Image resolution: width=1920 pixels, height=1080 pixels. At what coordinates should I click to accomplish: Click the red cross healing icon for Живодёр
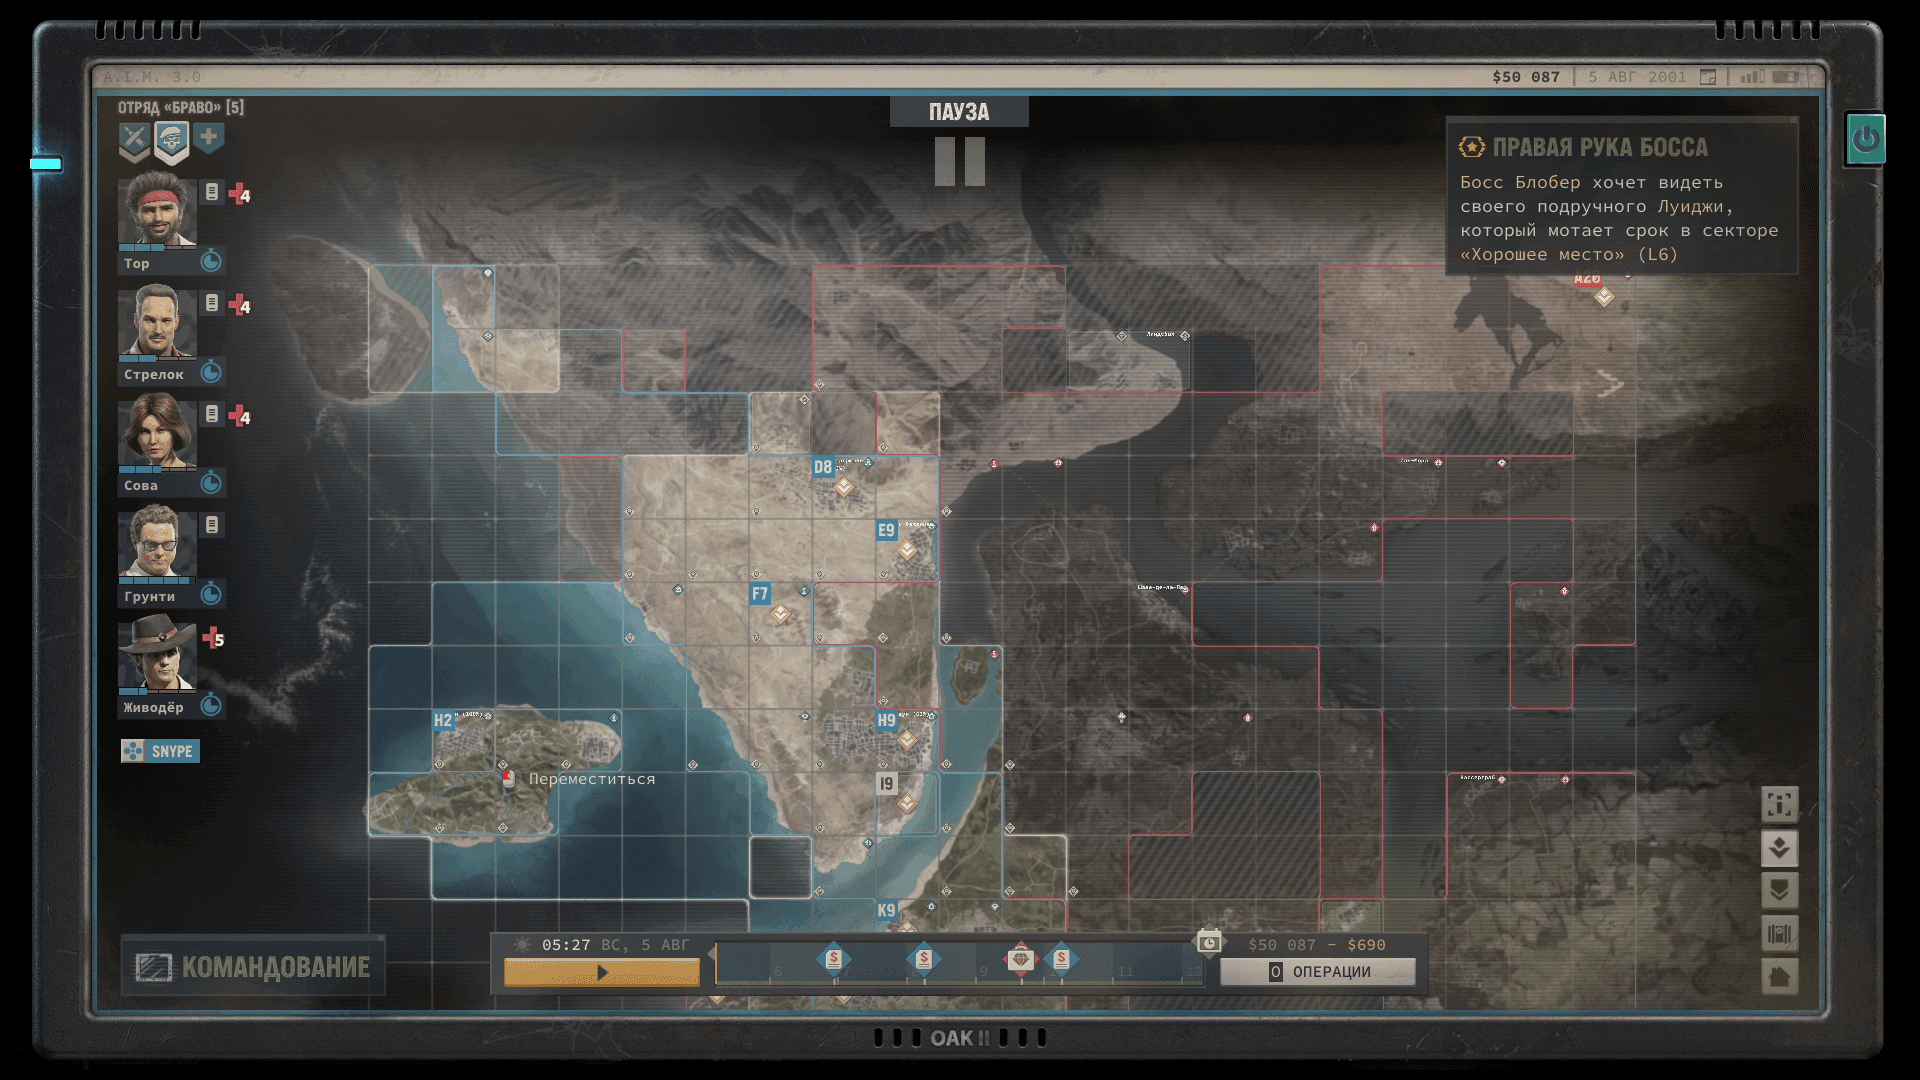[x=213, y=638]
